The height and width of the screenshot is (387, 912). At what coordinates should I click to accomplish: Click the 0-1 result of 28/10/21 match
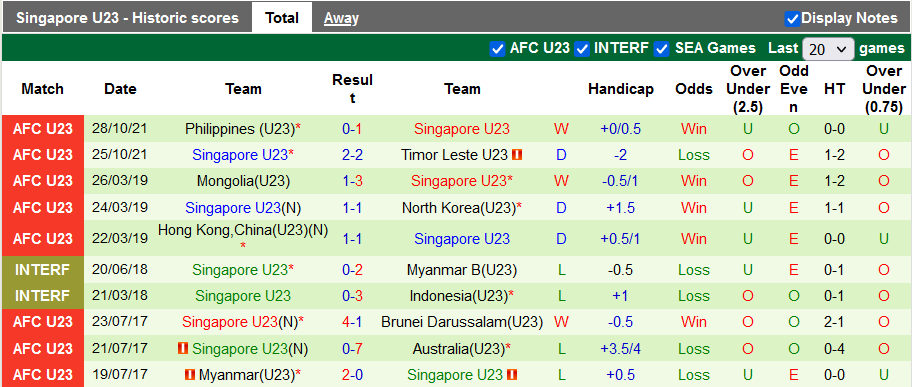(352, 129)
